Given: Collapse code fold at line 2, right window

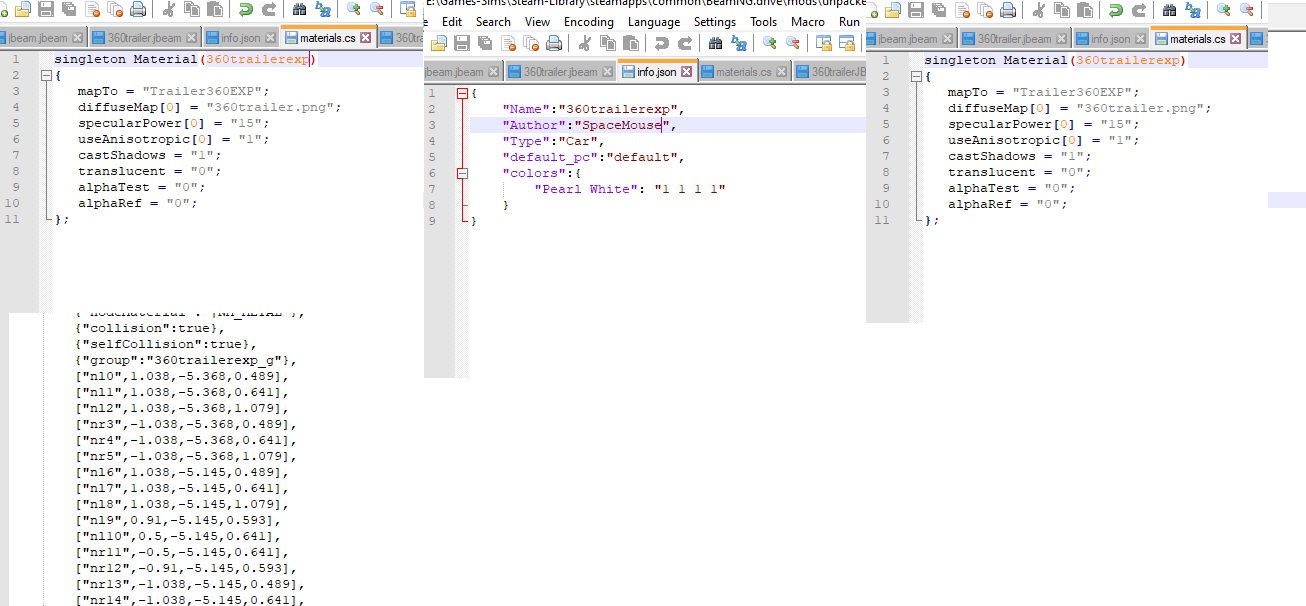Looking at the screenshot, I should 916,76.
